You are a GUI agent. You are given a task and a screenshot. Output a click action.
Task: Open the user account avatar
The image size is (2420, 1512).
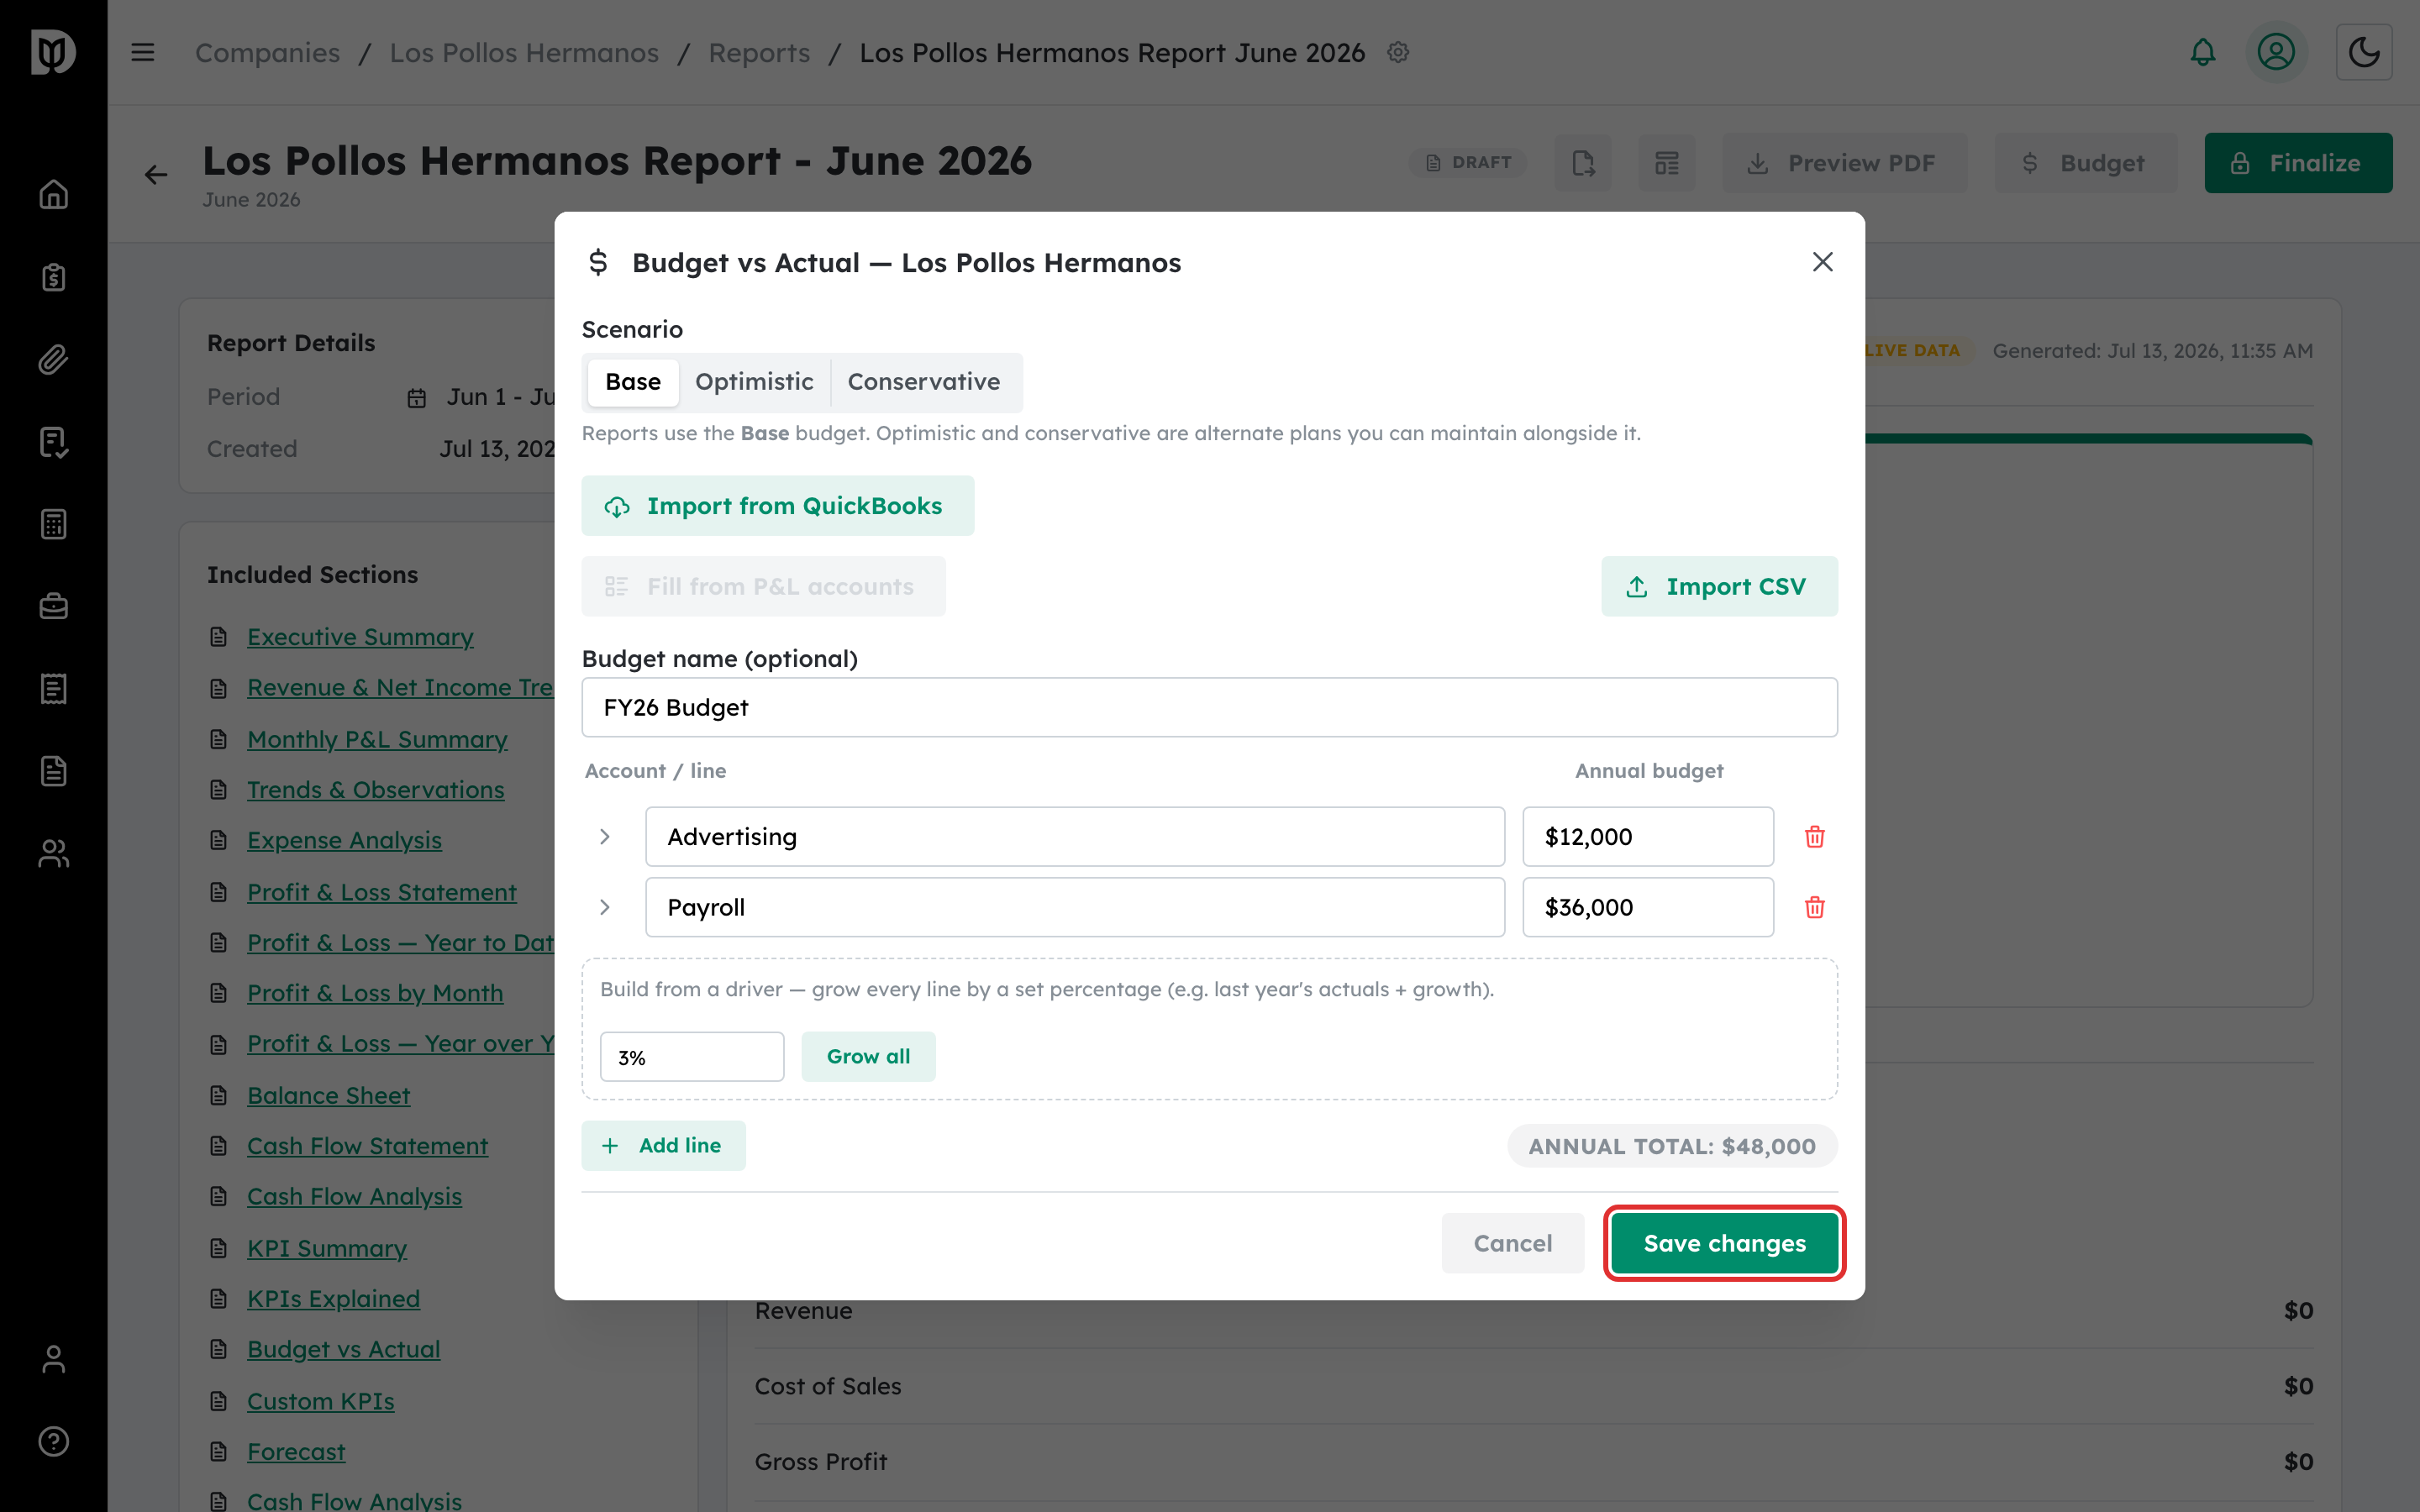coord(2276,52)
